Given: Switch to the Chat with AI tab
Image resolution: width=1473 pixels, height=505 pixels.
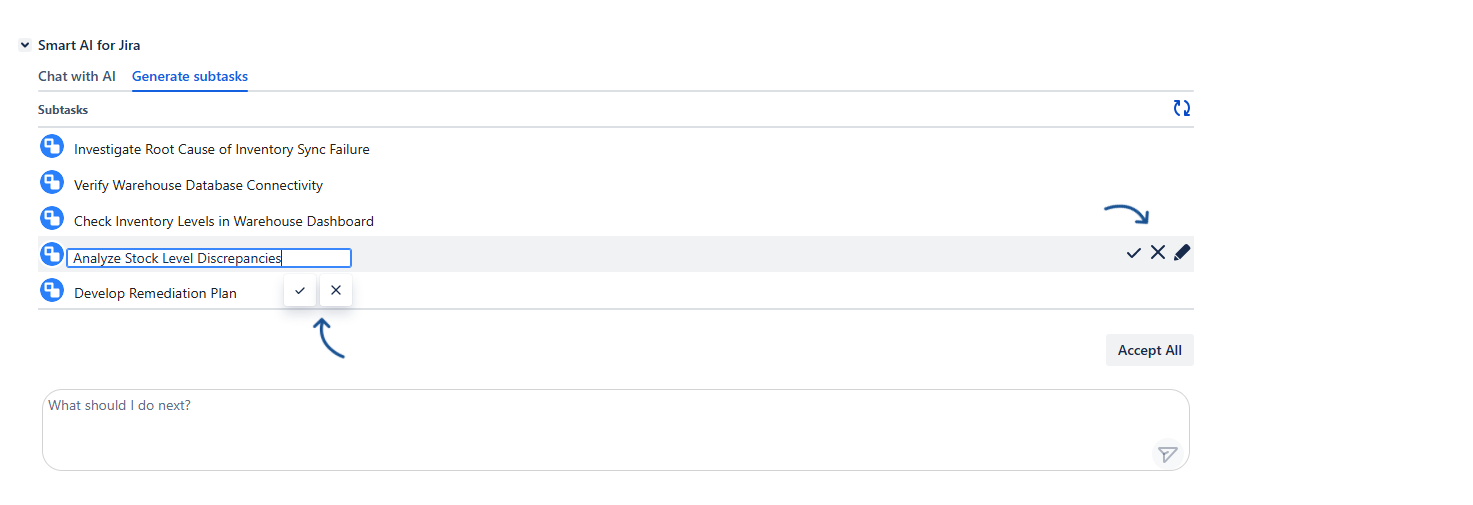Looking at the screenshot, I should click(77, 76).
